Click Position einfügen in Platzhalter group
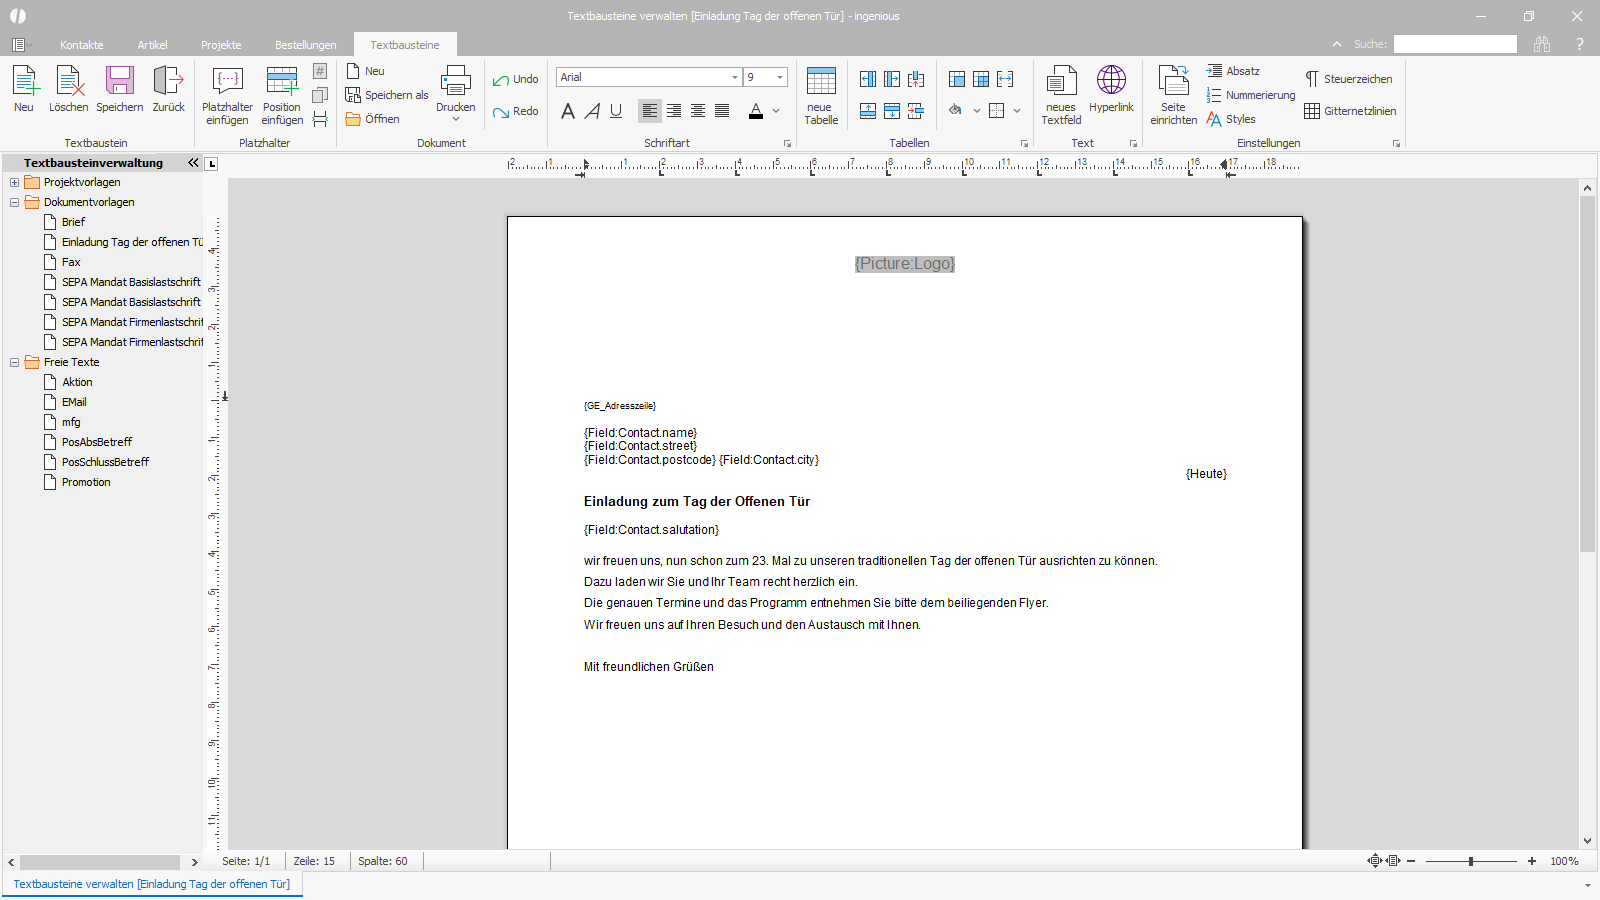The image size is (1600, 900). 282,95
